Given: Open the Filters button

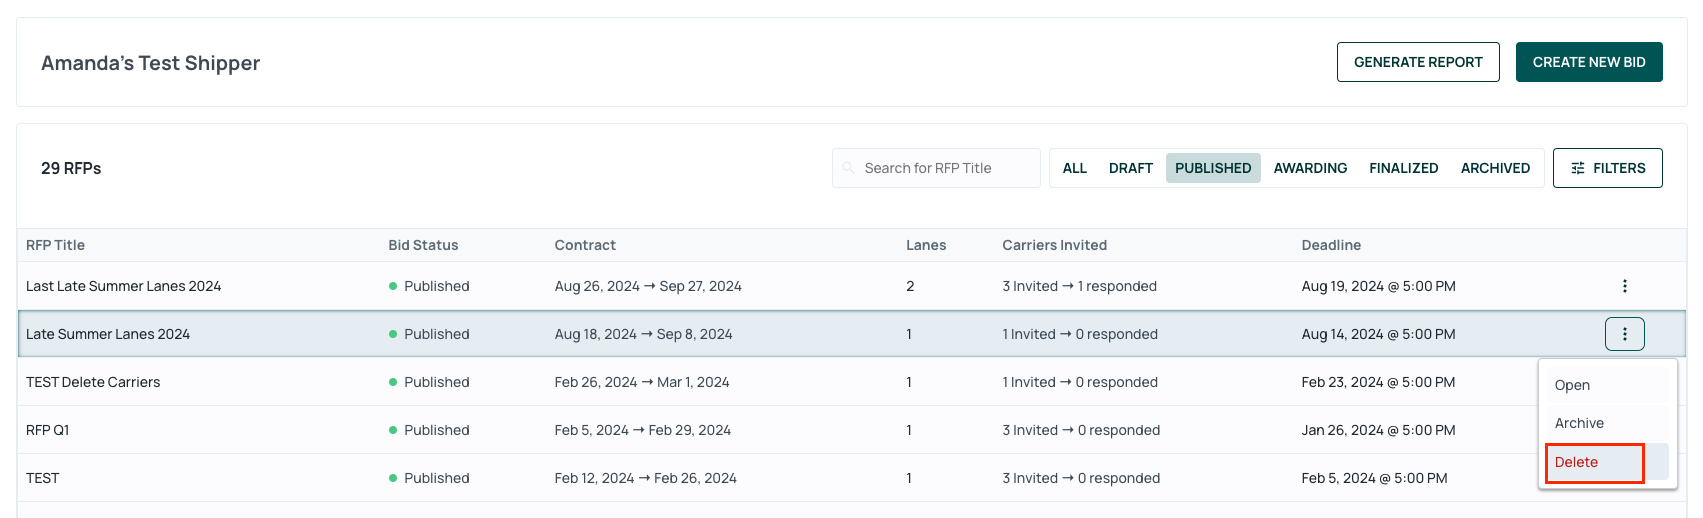Looking at the screenshot, I should pos(1607,168).
